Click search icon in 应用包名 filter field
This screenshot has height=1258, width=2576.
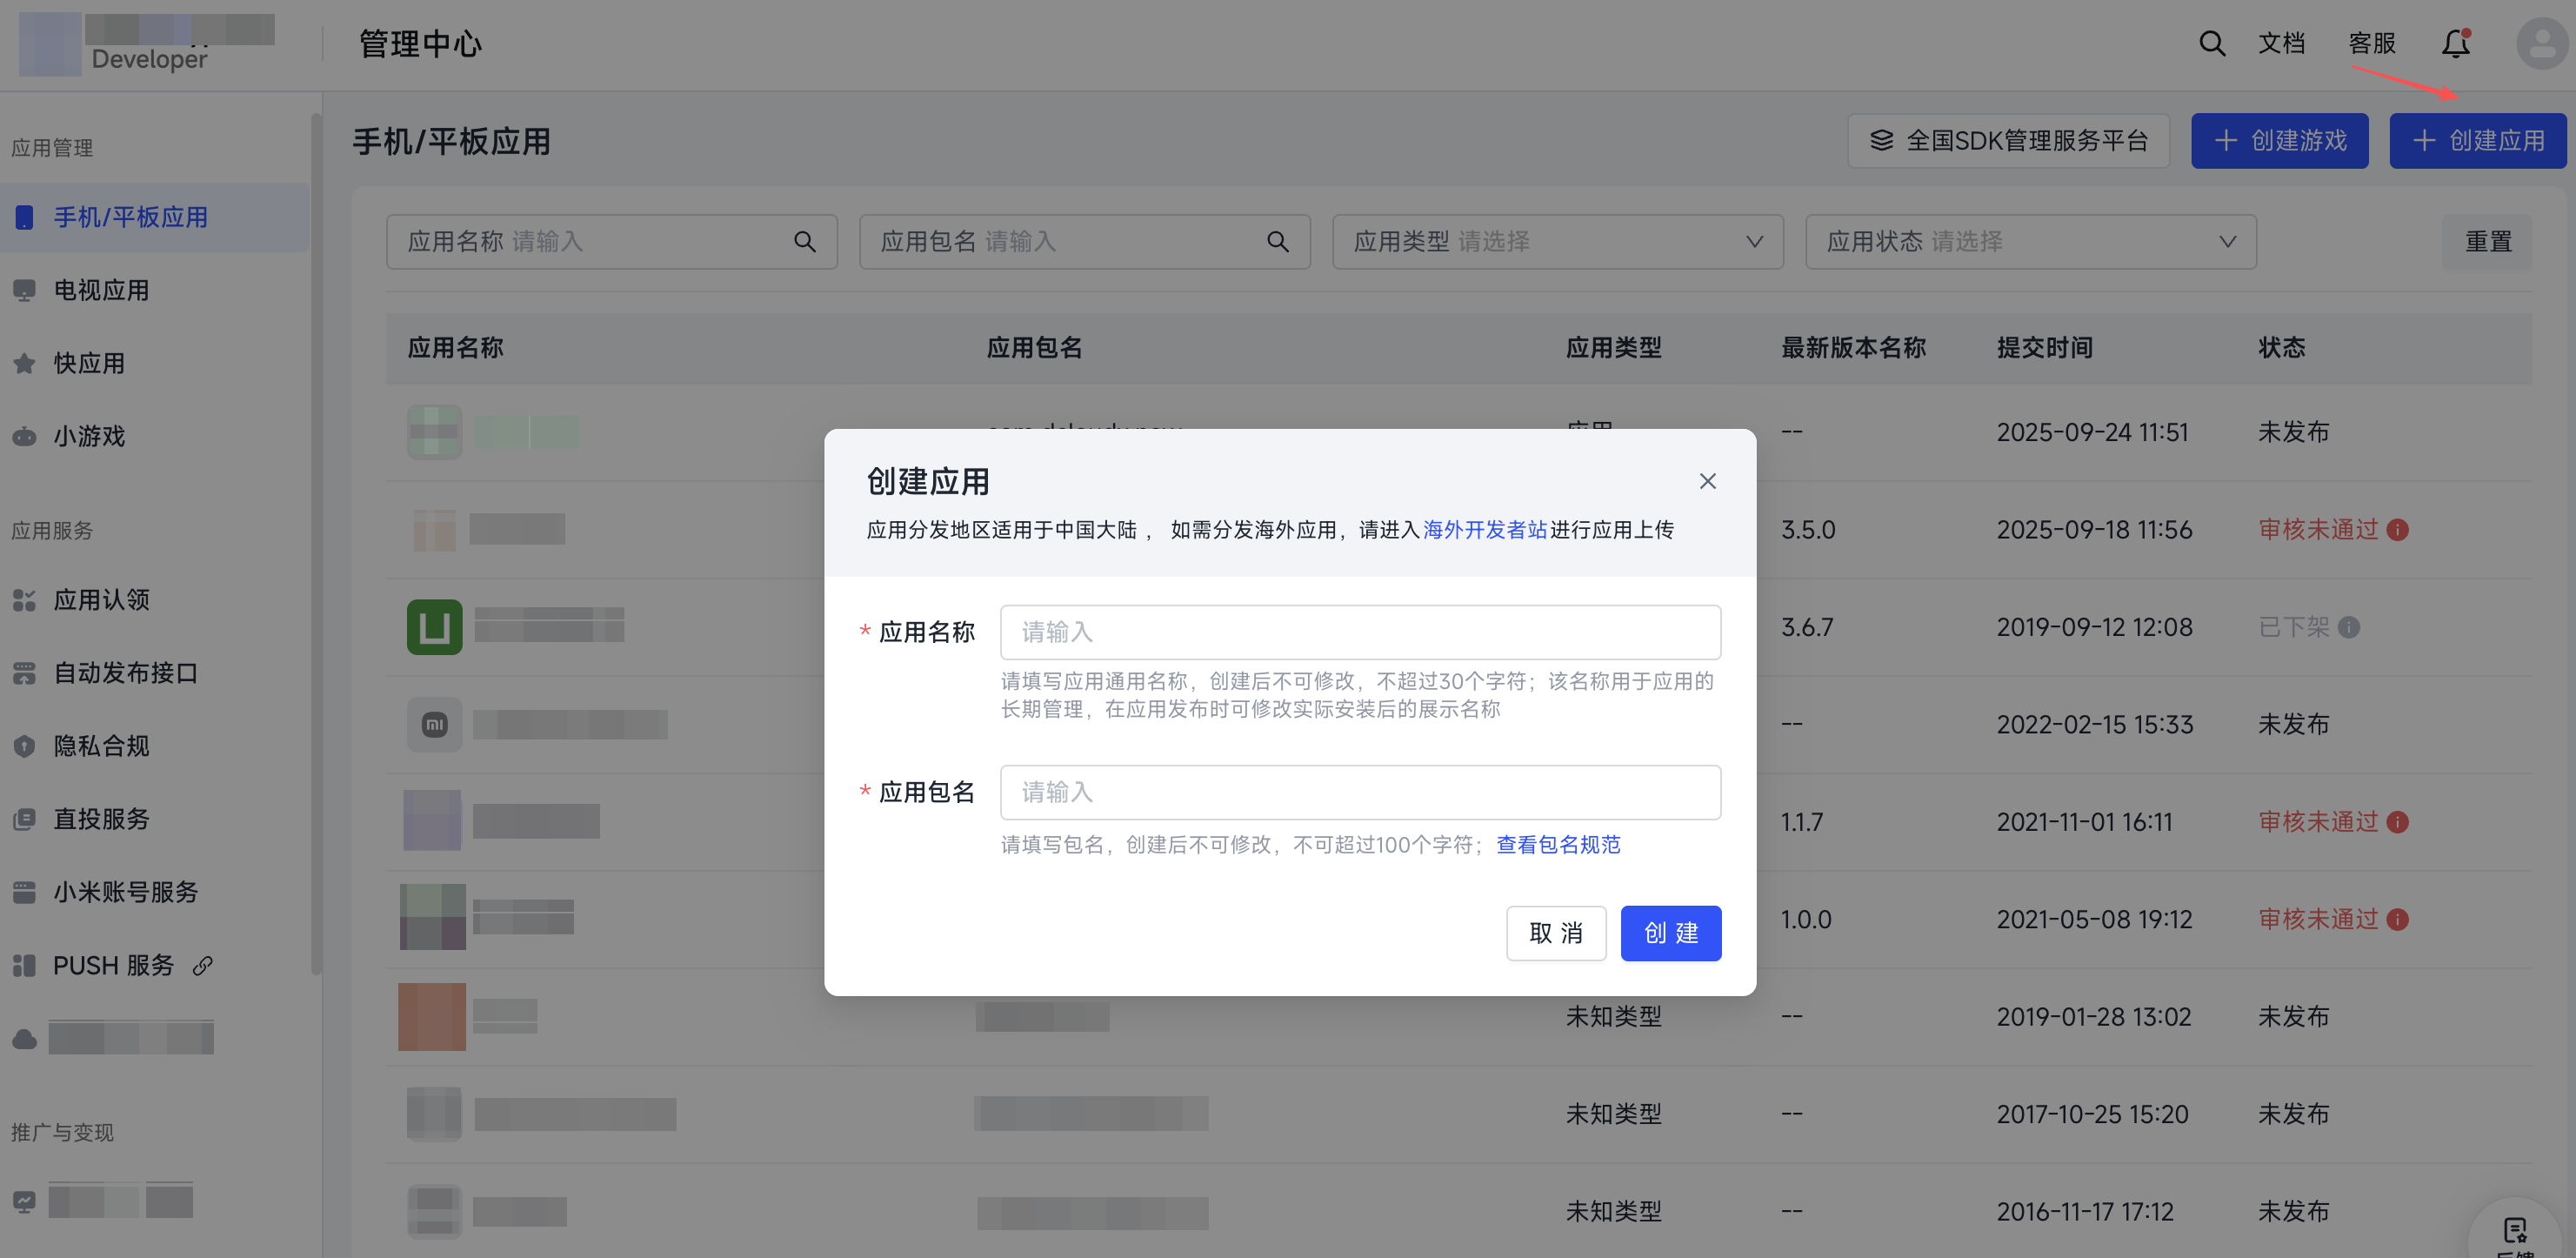[1277, 241]
